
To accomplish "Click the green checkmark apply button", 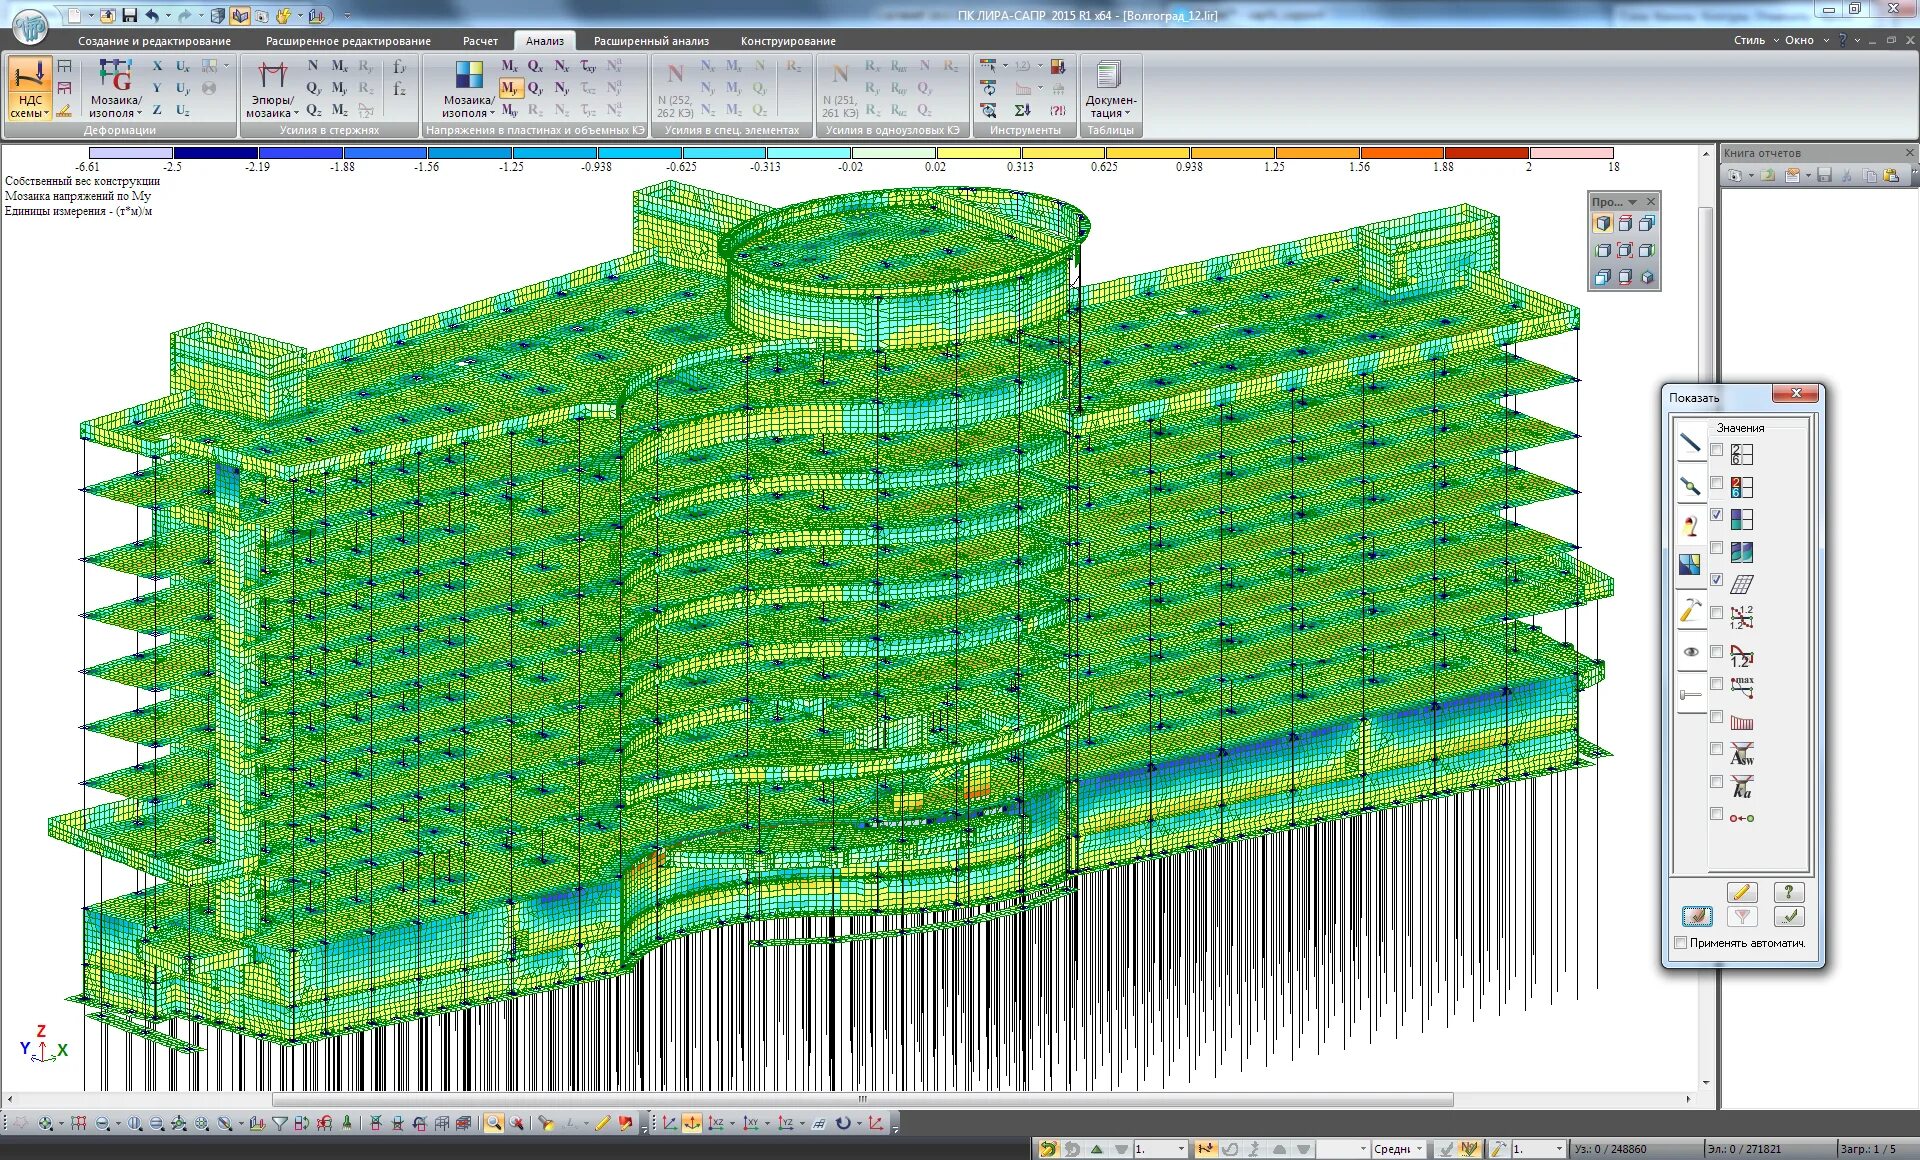I will coord(1788,916).
